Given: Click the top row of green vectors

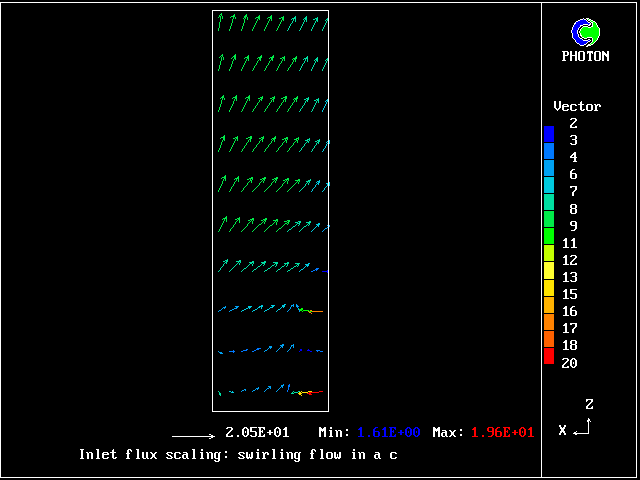Looking at the screenshot, I should [x=270, y=21].
